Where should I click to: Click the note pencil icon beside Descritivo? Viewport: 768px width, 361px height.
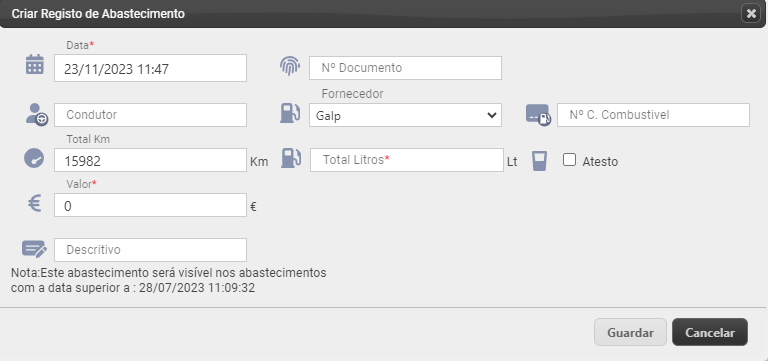34,249
